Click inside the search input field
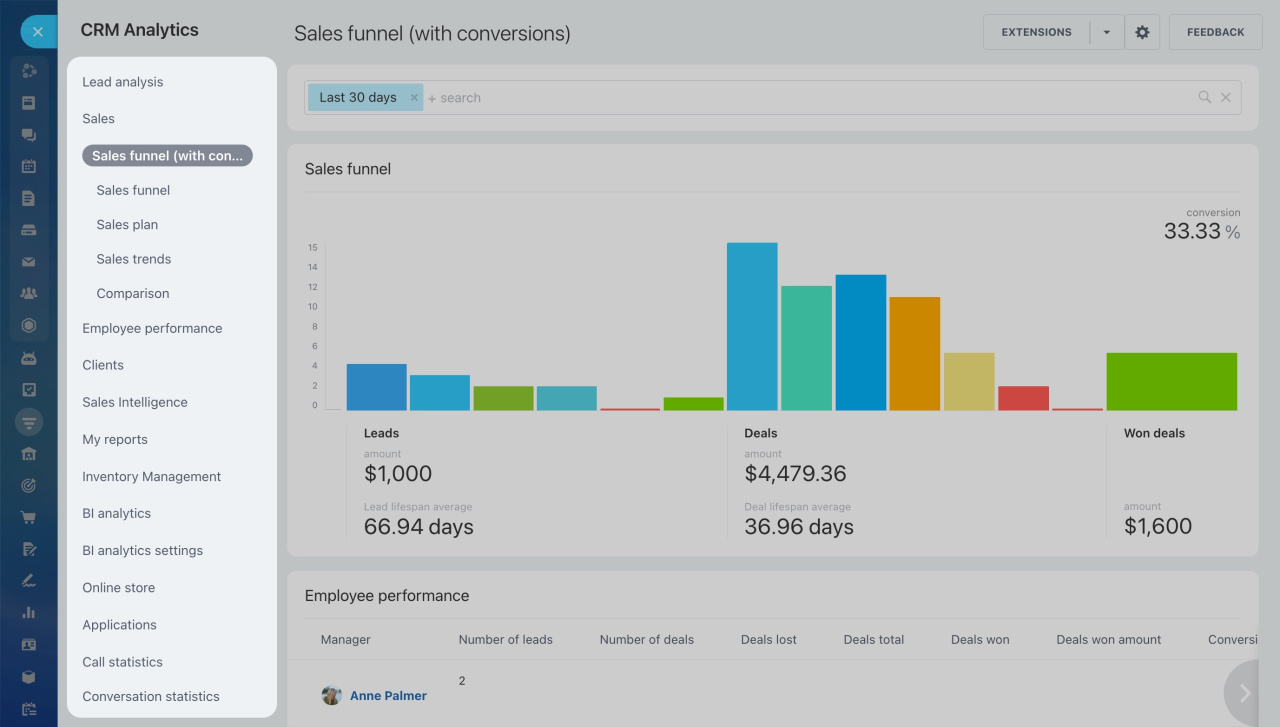Viewport: 1280px width, 727px height. (600, 97)
